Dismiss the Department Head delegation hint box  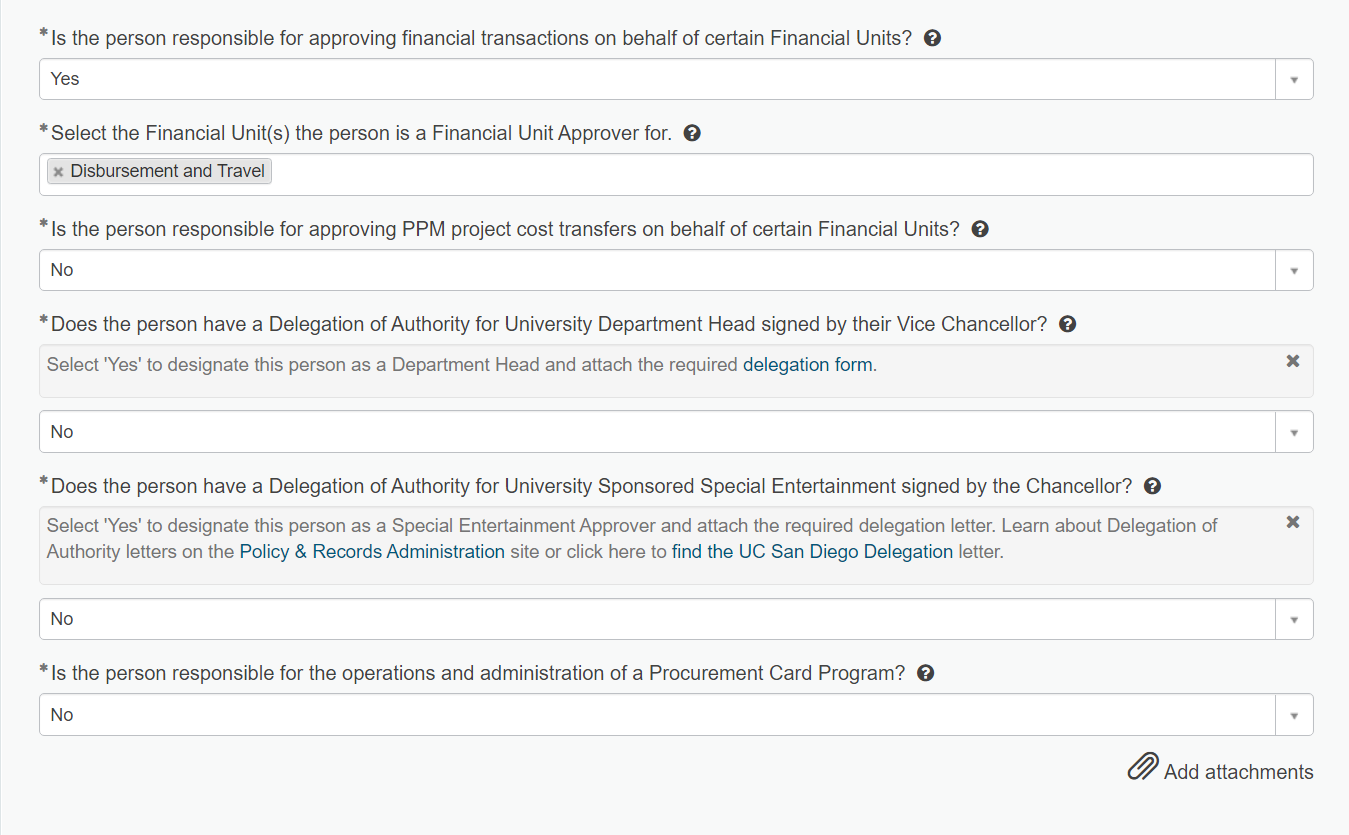point(1293,361)
